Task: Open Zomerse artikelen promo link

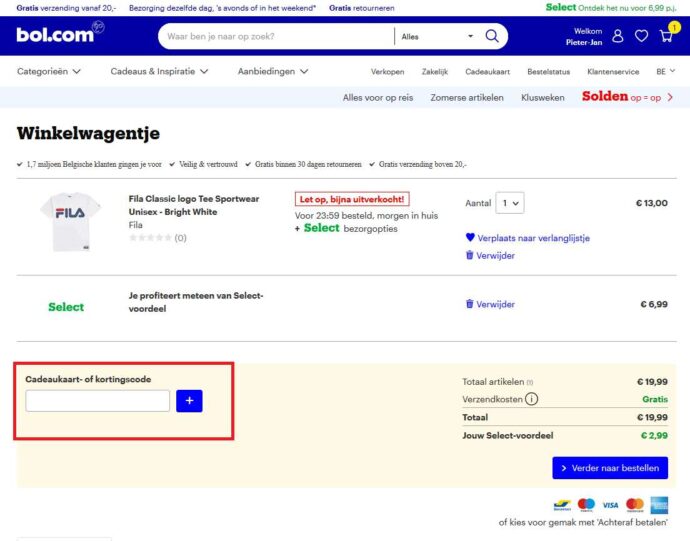Action: click(x=467, y=98)
